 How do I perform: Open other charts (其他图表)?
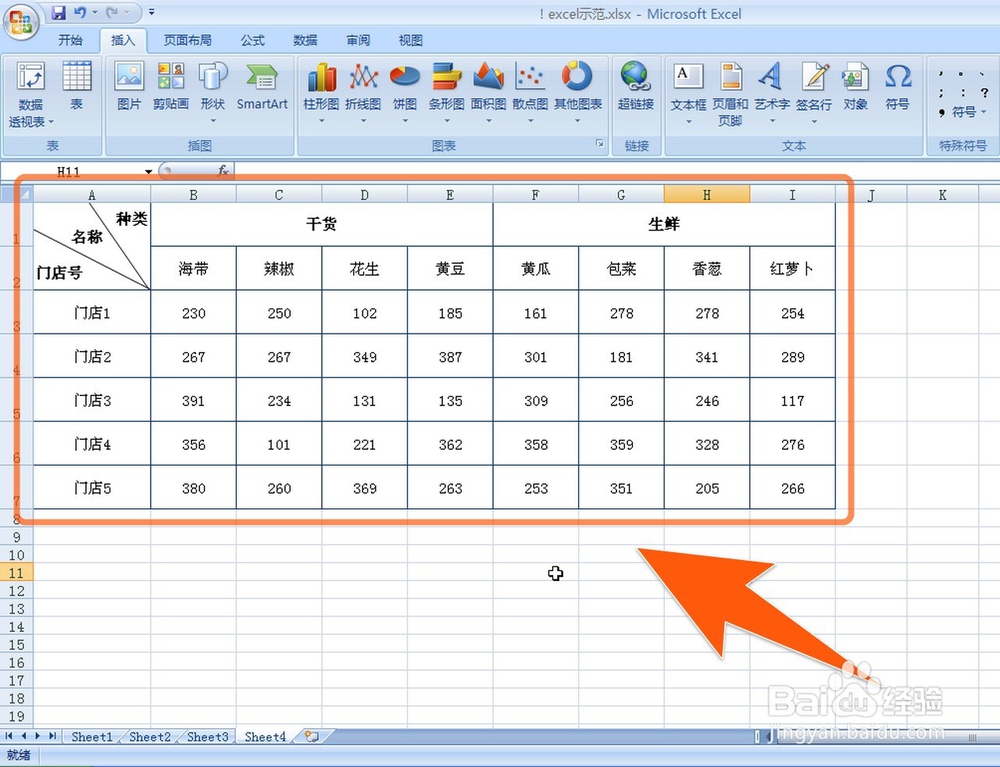tap(578, 92)
